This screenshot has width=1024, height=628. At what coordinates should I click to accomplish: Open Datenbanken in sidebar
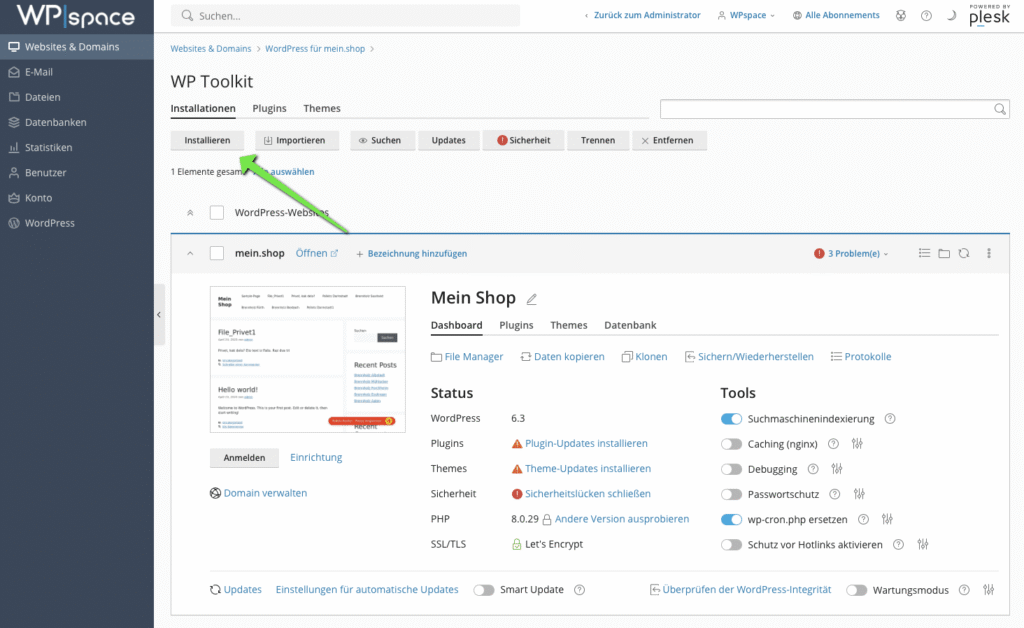76,122
